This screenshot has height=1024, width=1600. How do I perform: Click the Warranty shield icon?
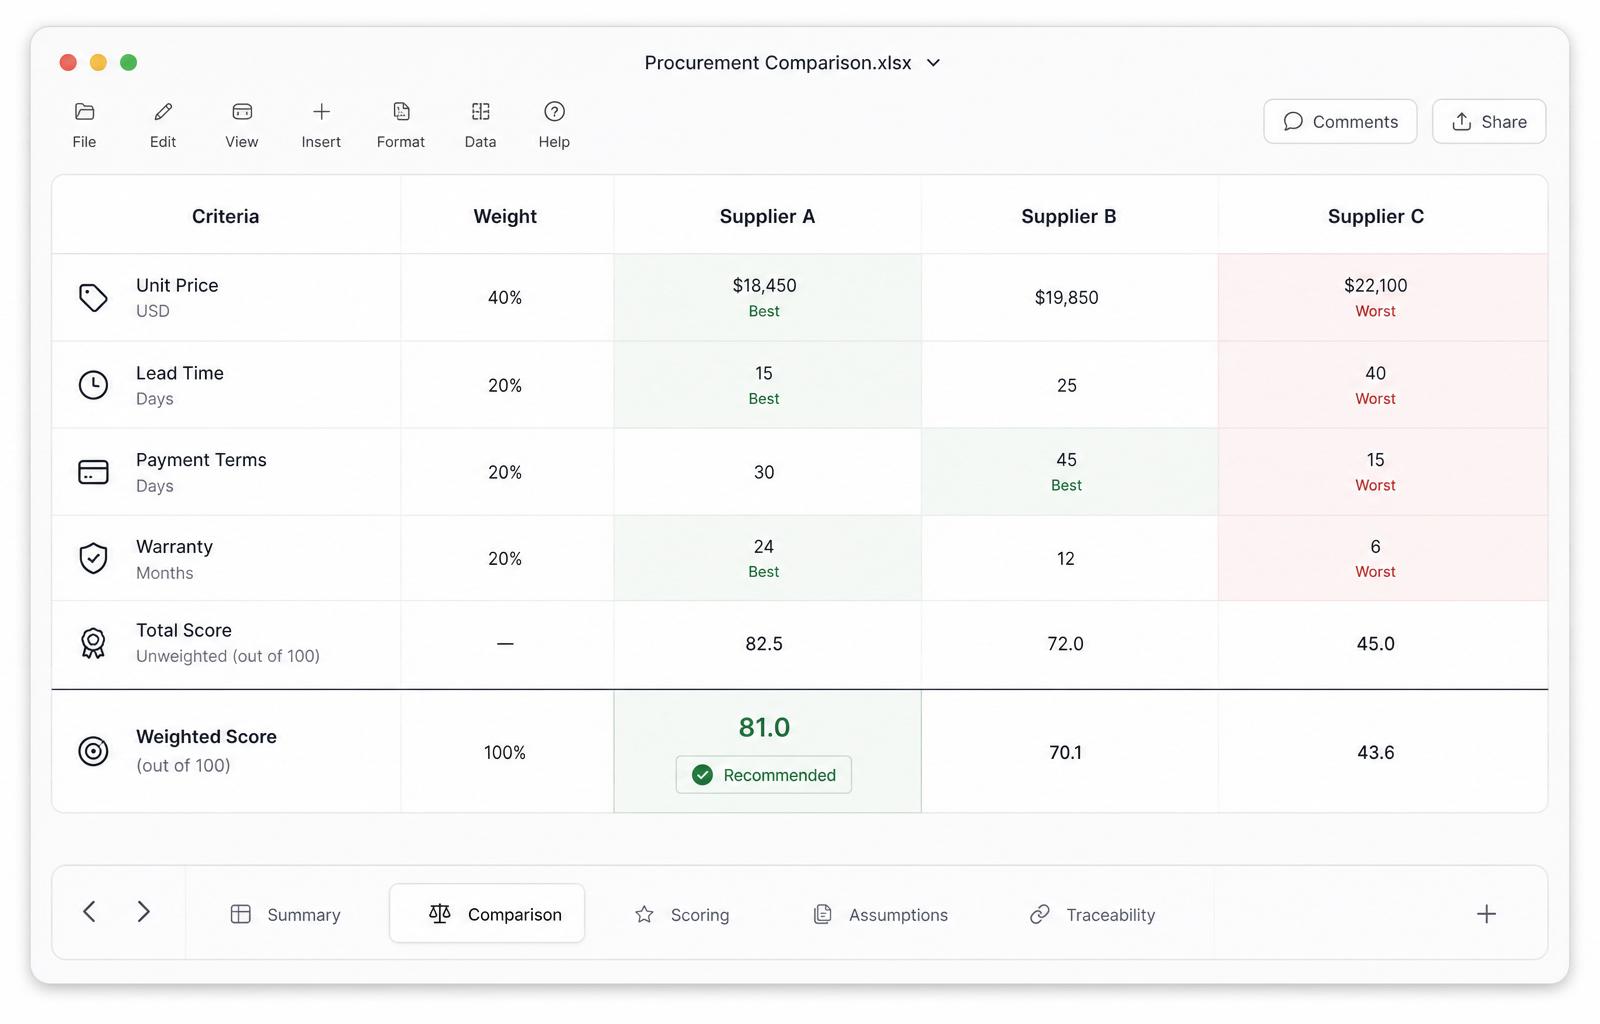pyautogui.click(x=93, y=558)
